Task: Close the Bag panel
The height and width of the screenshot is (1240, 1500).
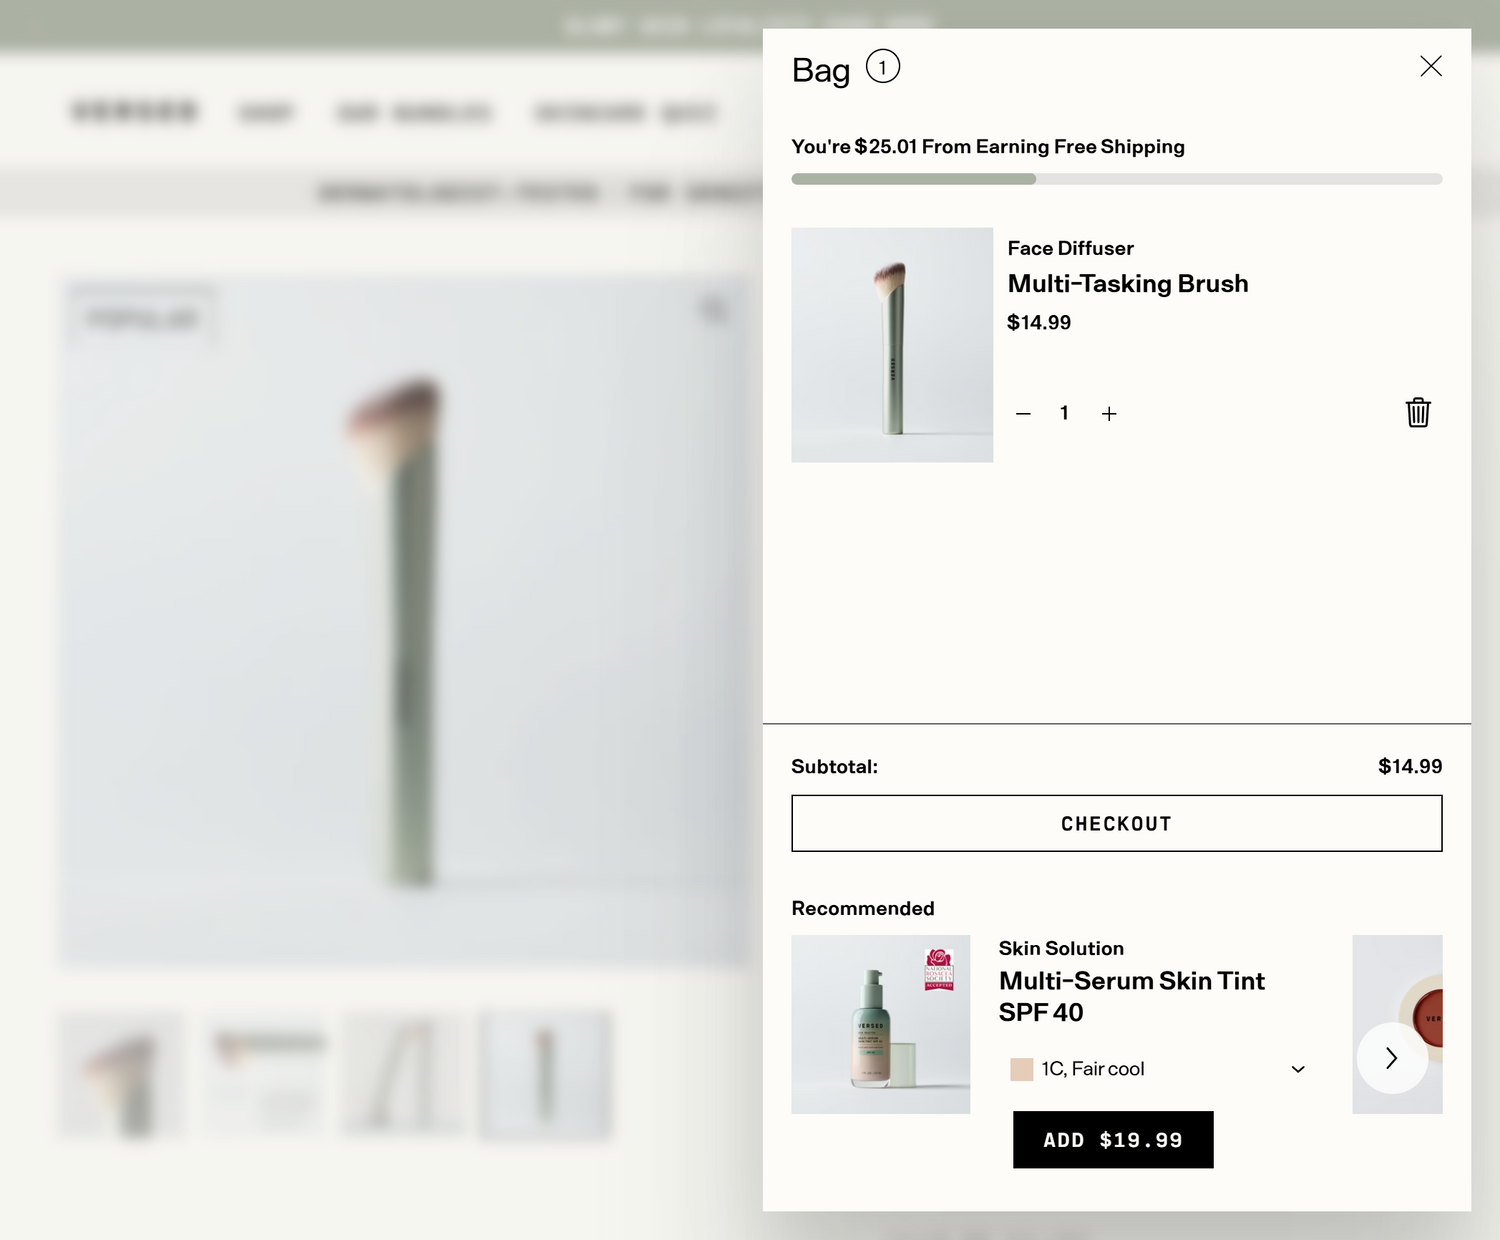Action: coord(1431,66)
